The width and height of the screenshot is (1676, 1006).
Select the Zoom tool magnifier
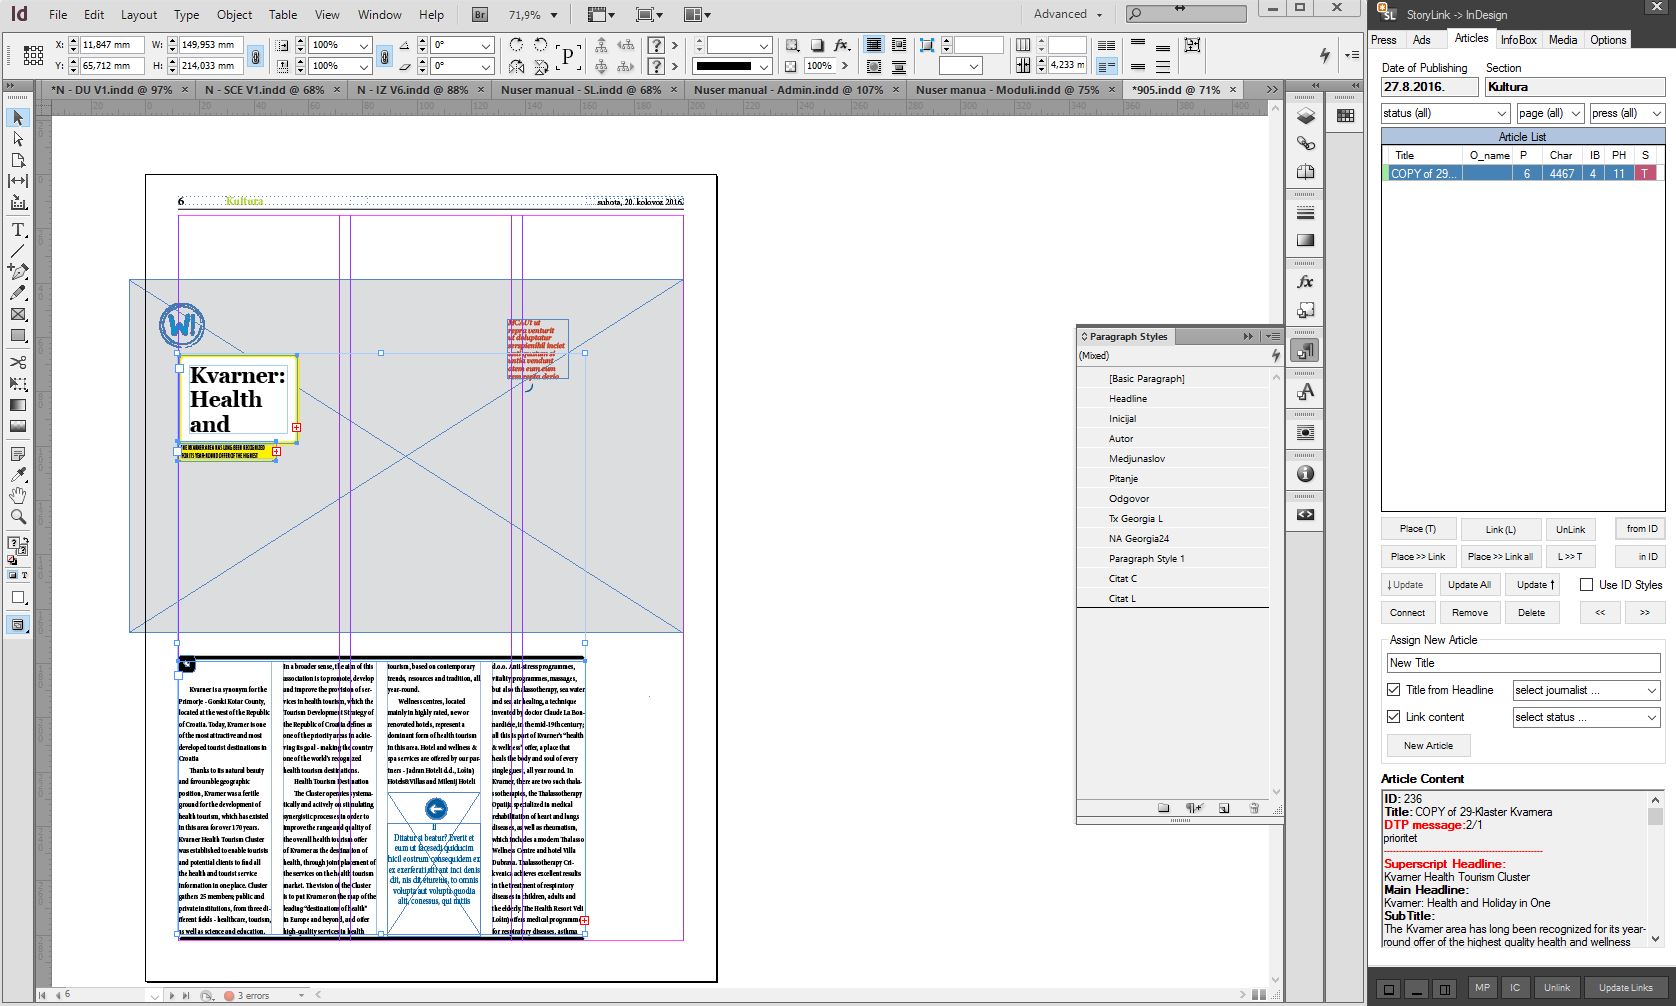coord(18,517)
